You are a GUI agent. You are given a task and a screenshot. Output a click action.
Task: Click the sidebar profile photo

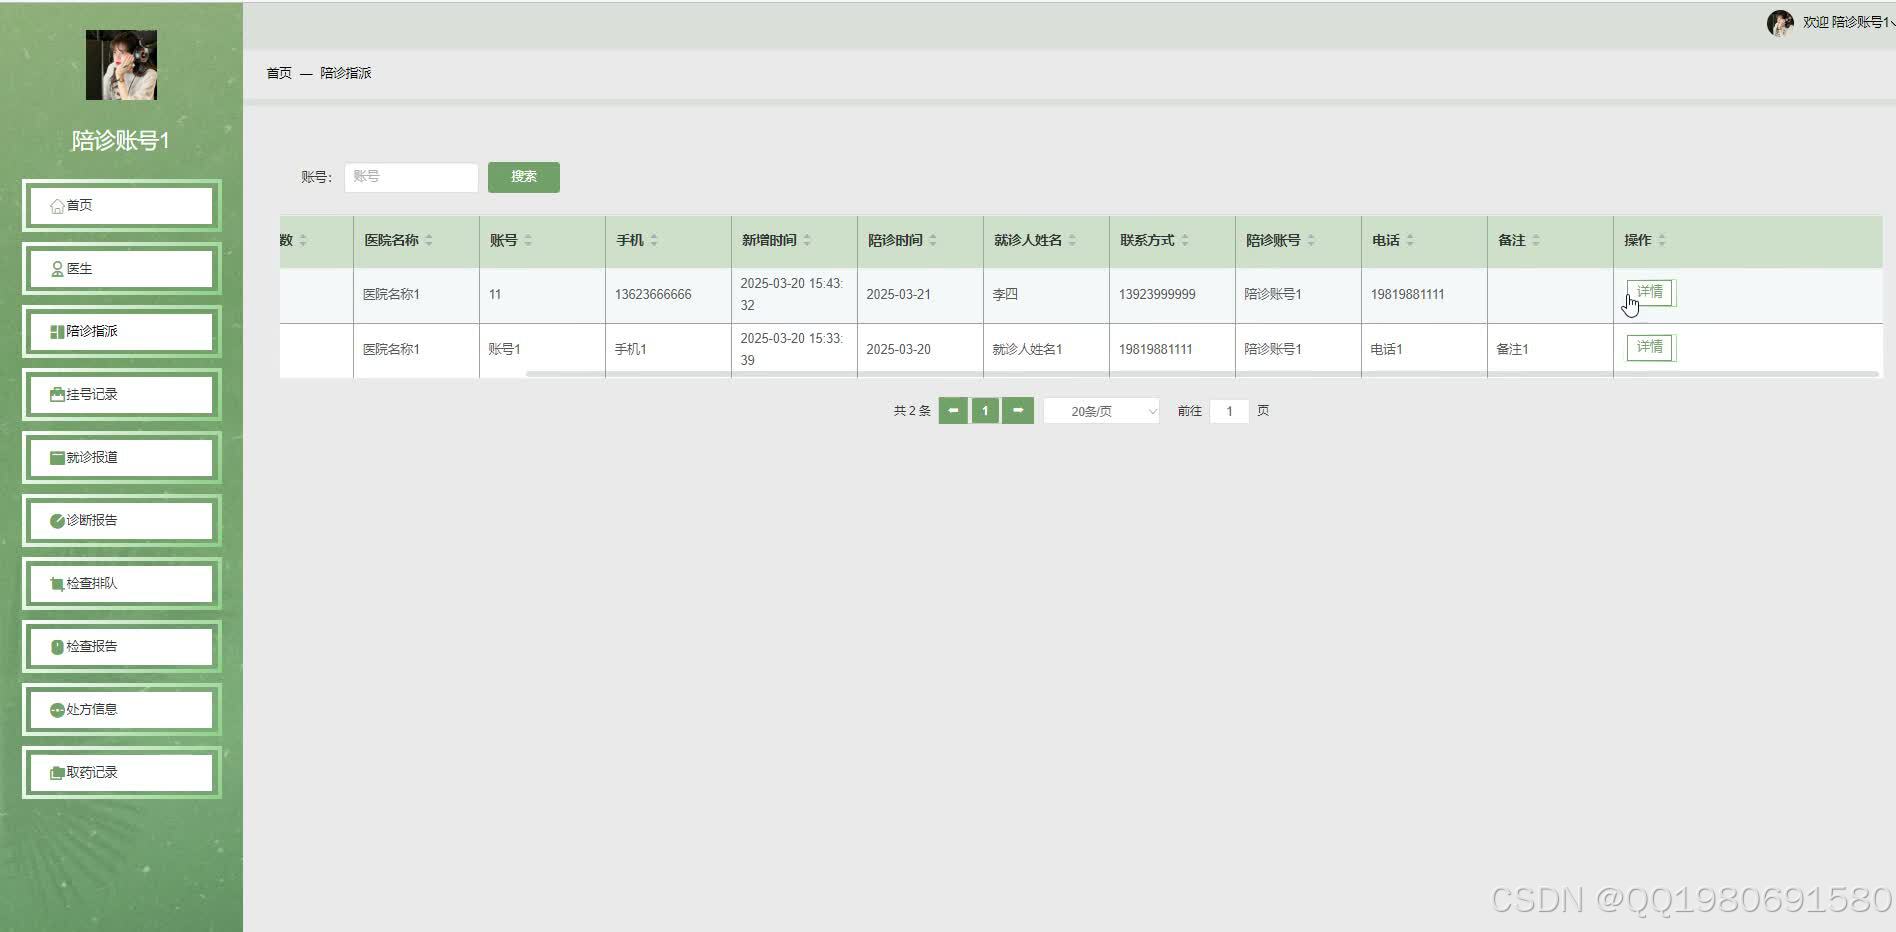(x=121, y=65)
